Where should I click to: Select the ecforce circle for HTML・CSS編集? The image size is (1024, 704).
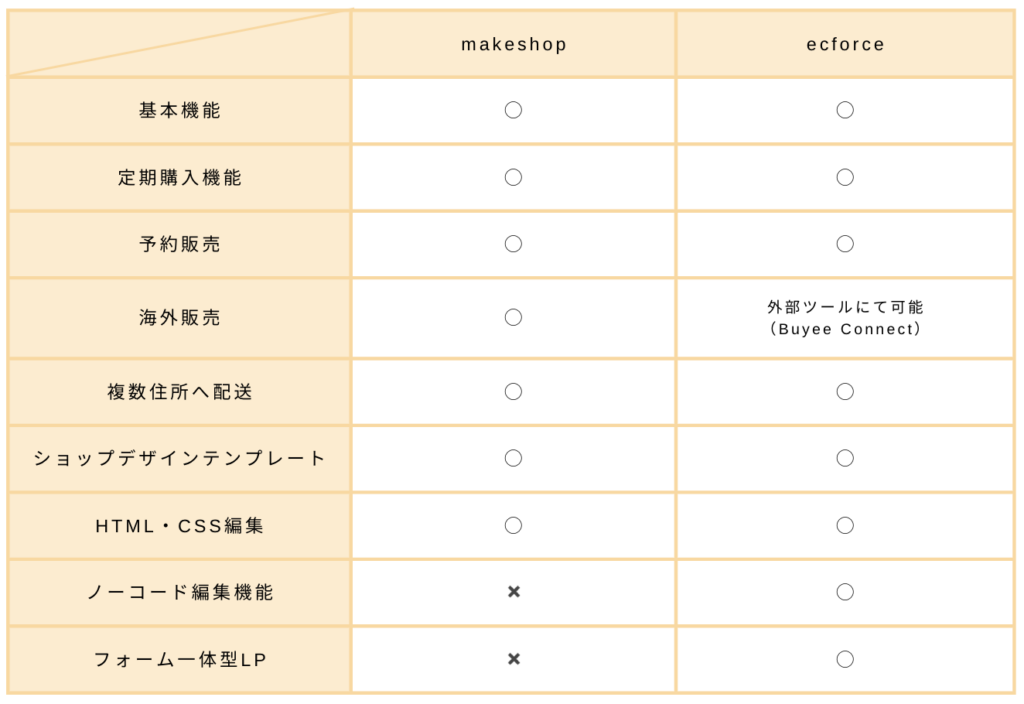click(x=845, y=525)
